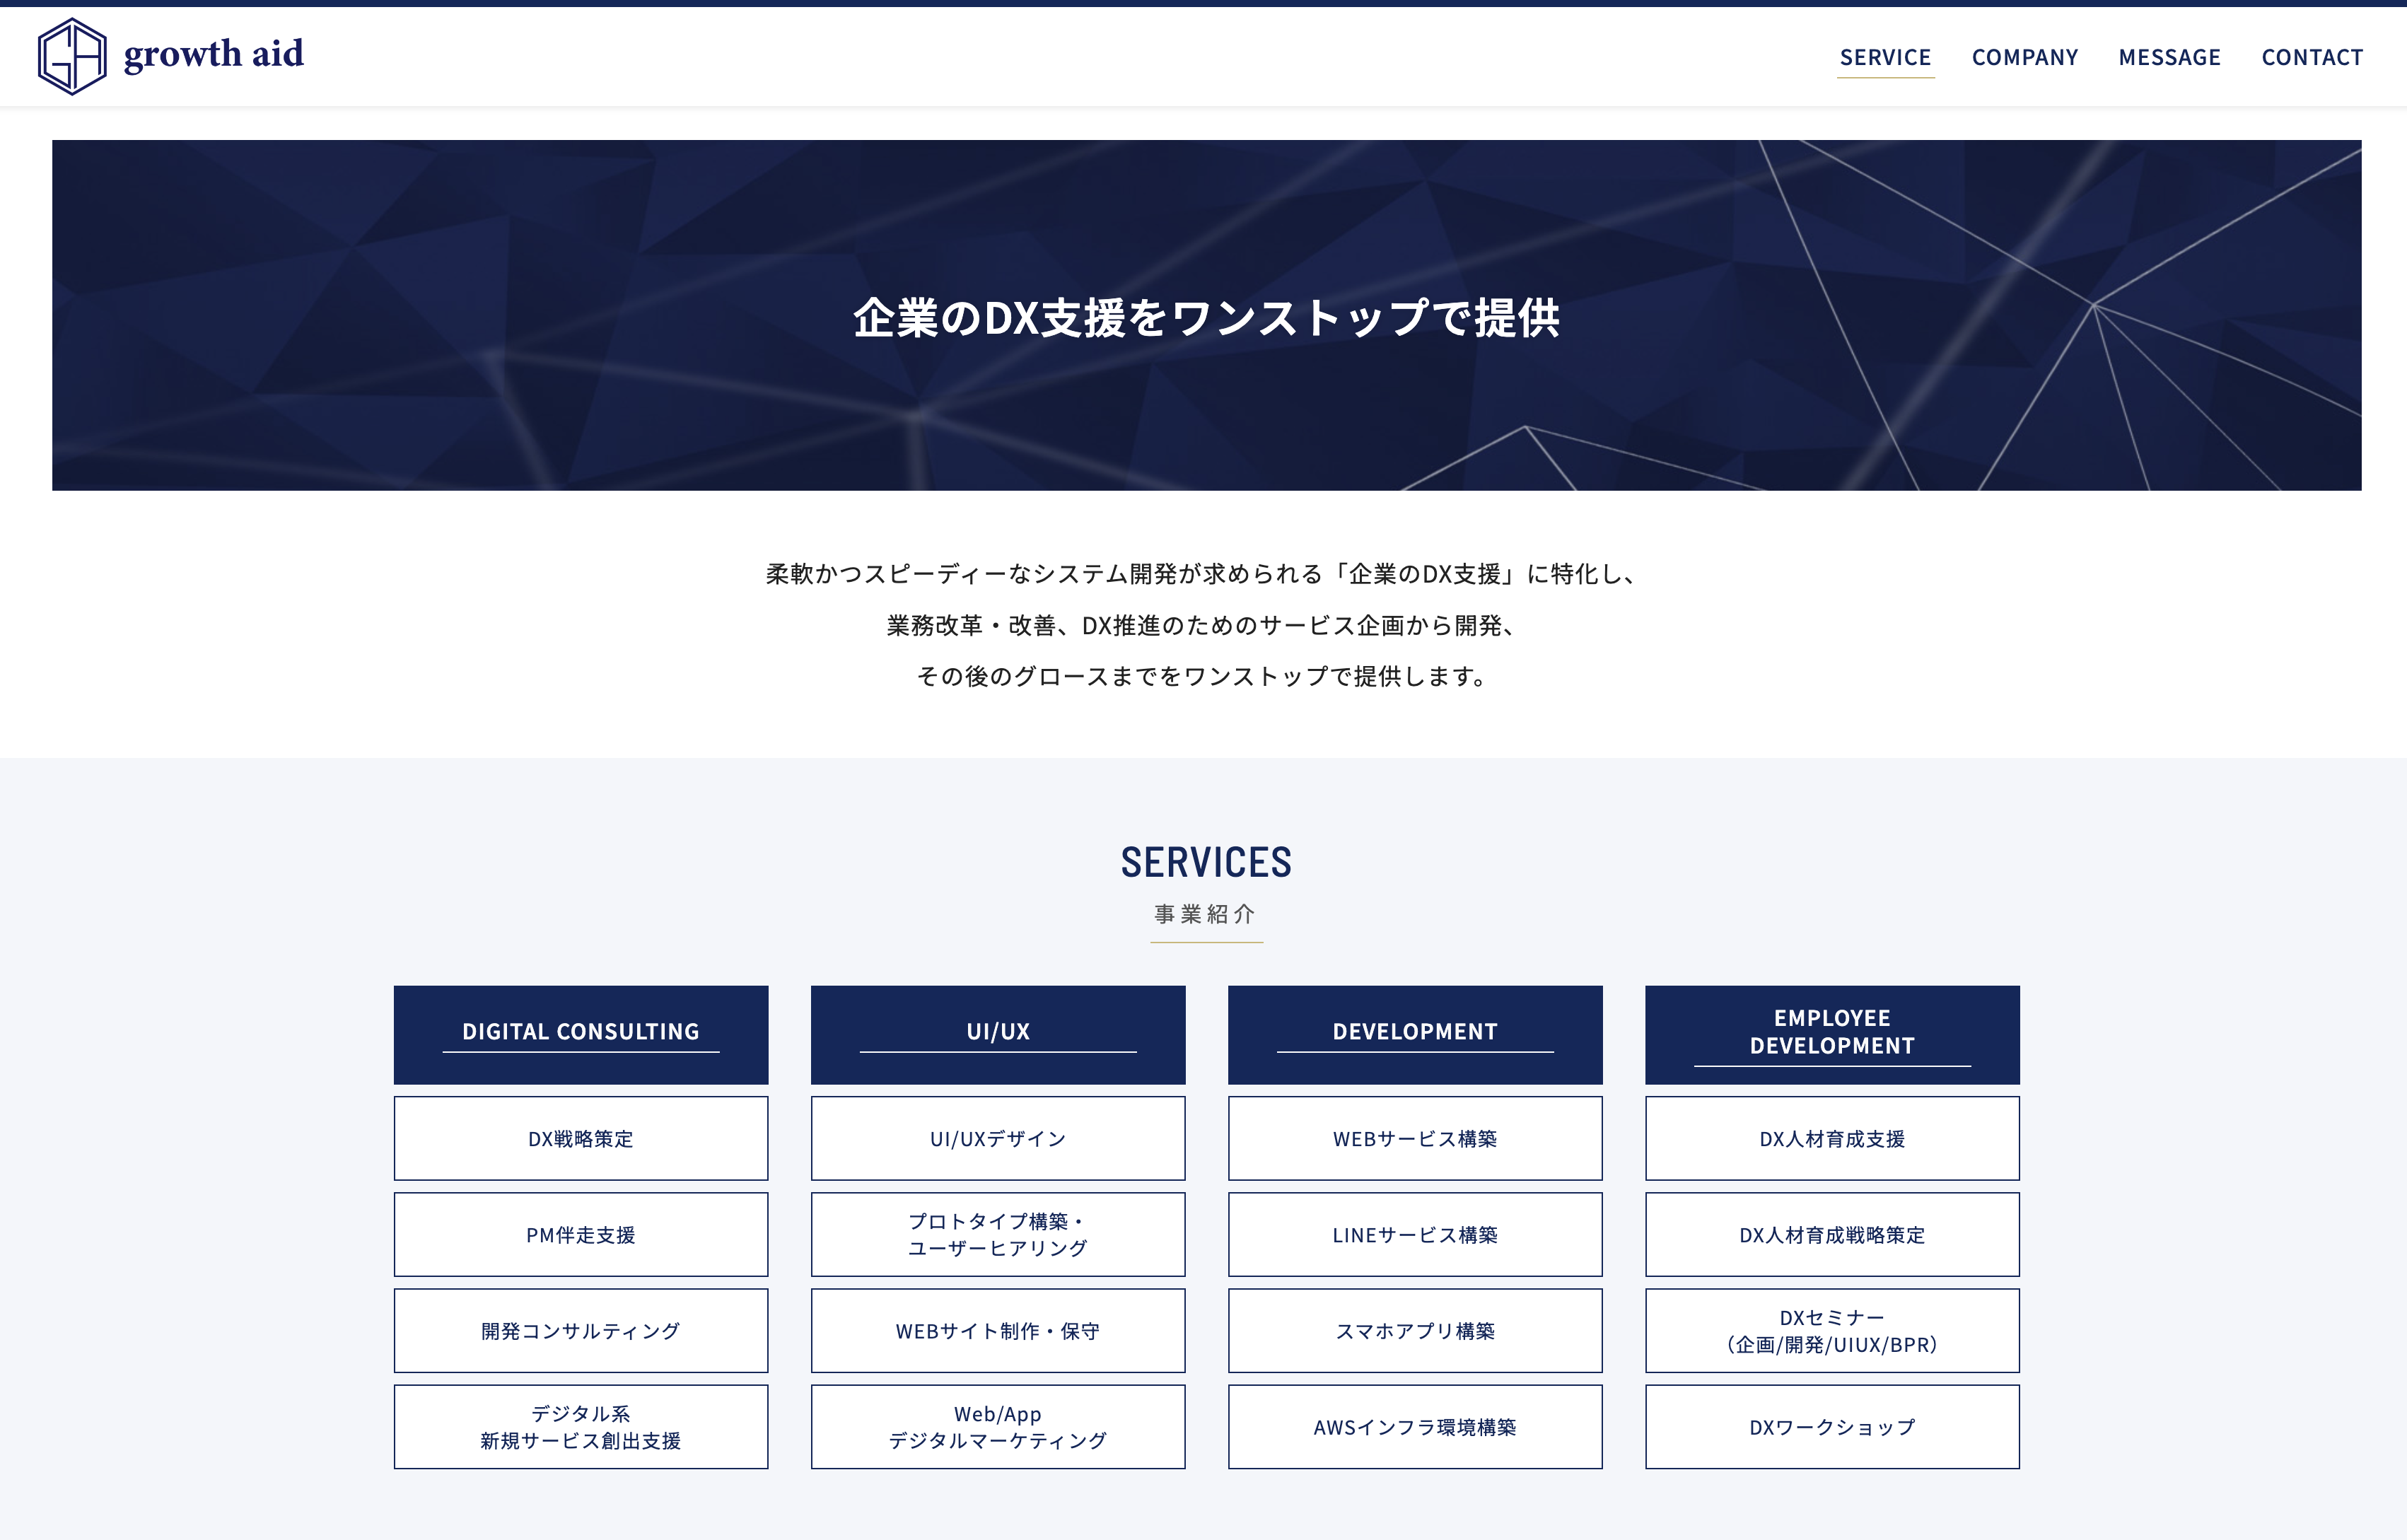Click the MESSAGE navigation link
Screen dimensions: 2407x1540
click(2172, 56)
